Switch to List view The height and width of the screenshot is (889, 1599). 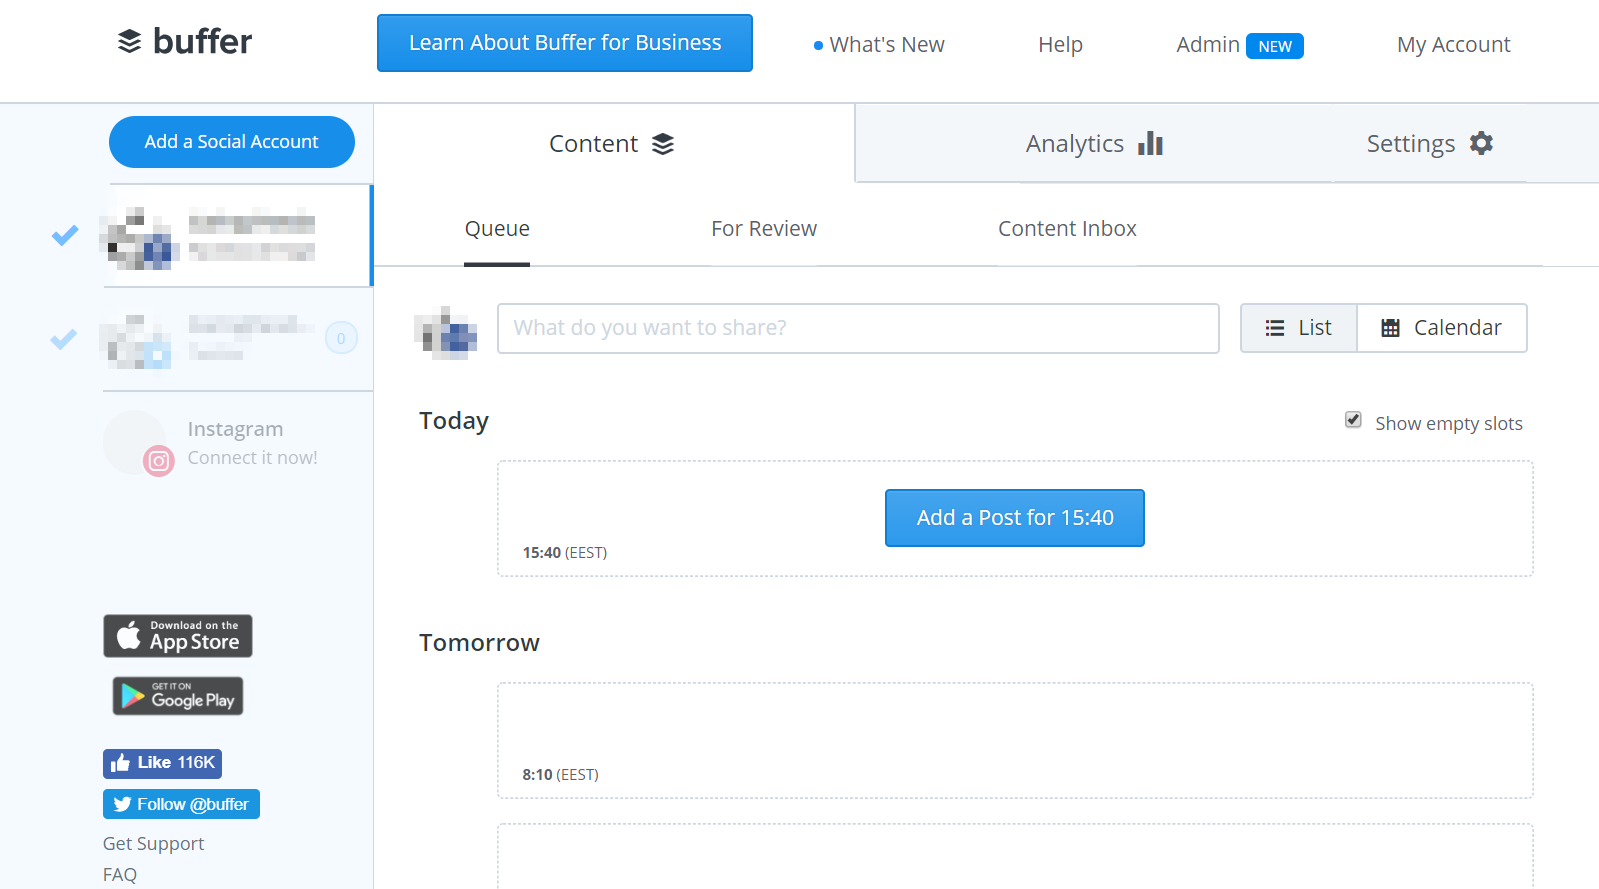click(1299, 328)
